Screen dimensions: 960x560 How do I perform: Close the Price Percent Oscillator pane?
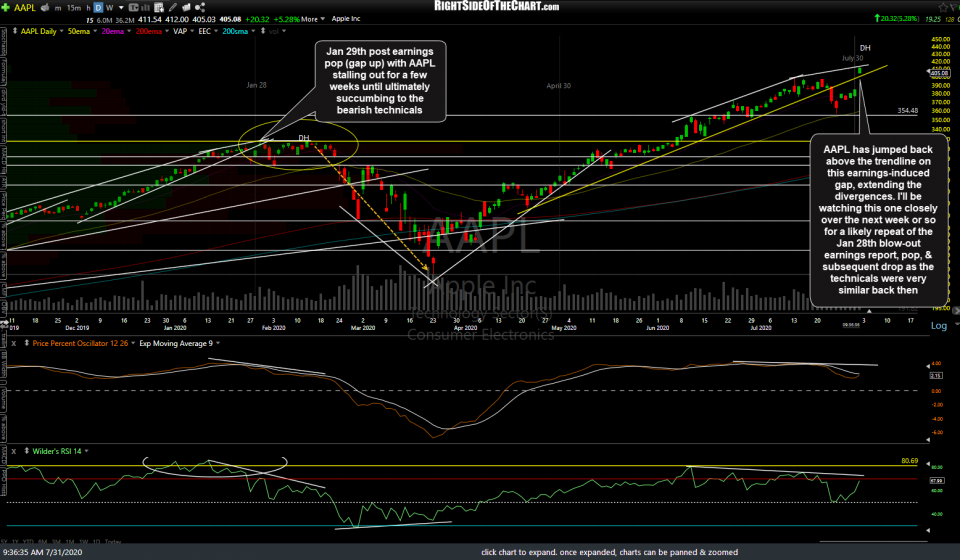(13, 343)
